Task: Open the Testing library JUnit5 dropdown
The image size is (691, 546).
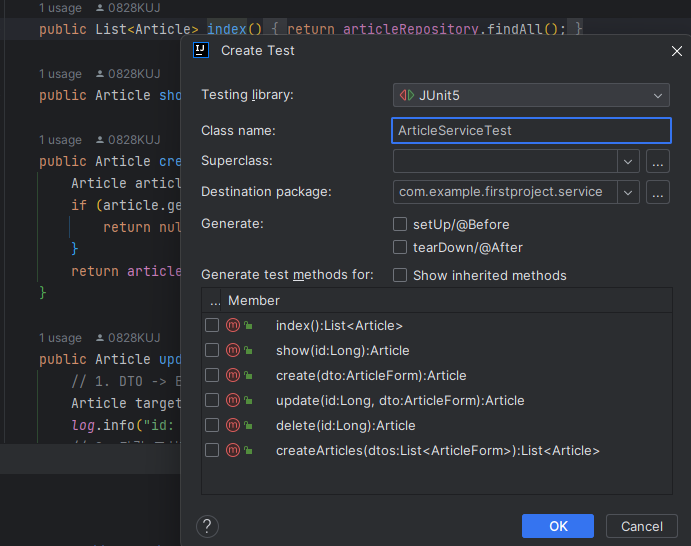Action: [x=531, y=95]
